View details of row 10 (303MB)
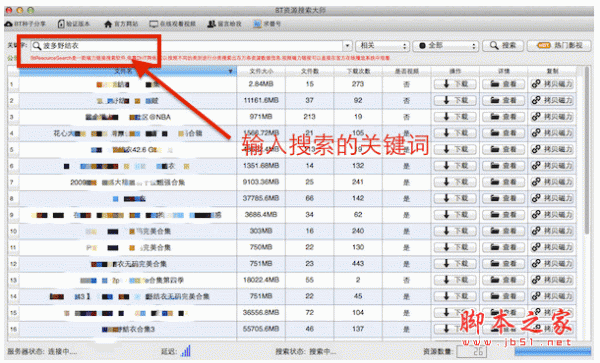Screen dimensions: 600x363 pyautogui.click(x=503, y=231)
